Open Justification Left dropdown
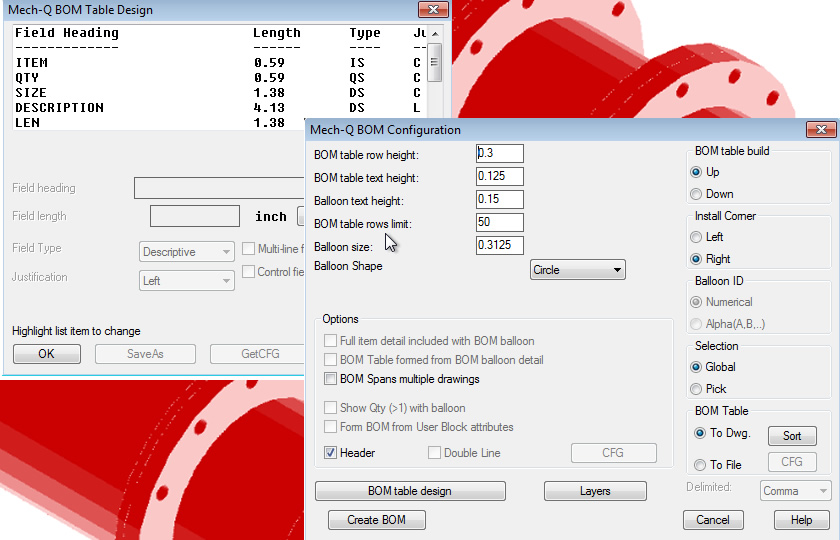The width and height of the screenshot is (840, 540). pos(186,281)
